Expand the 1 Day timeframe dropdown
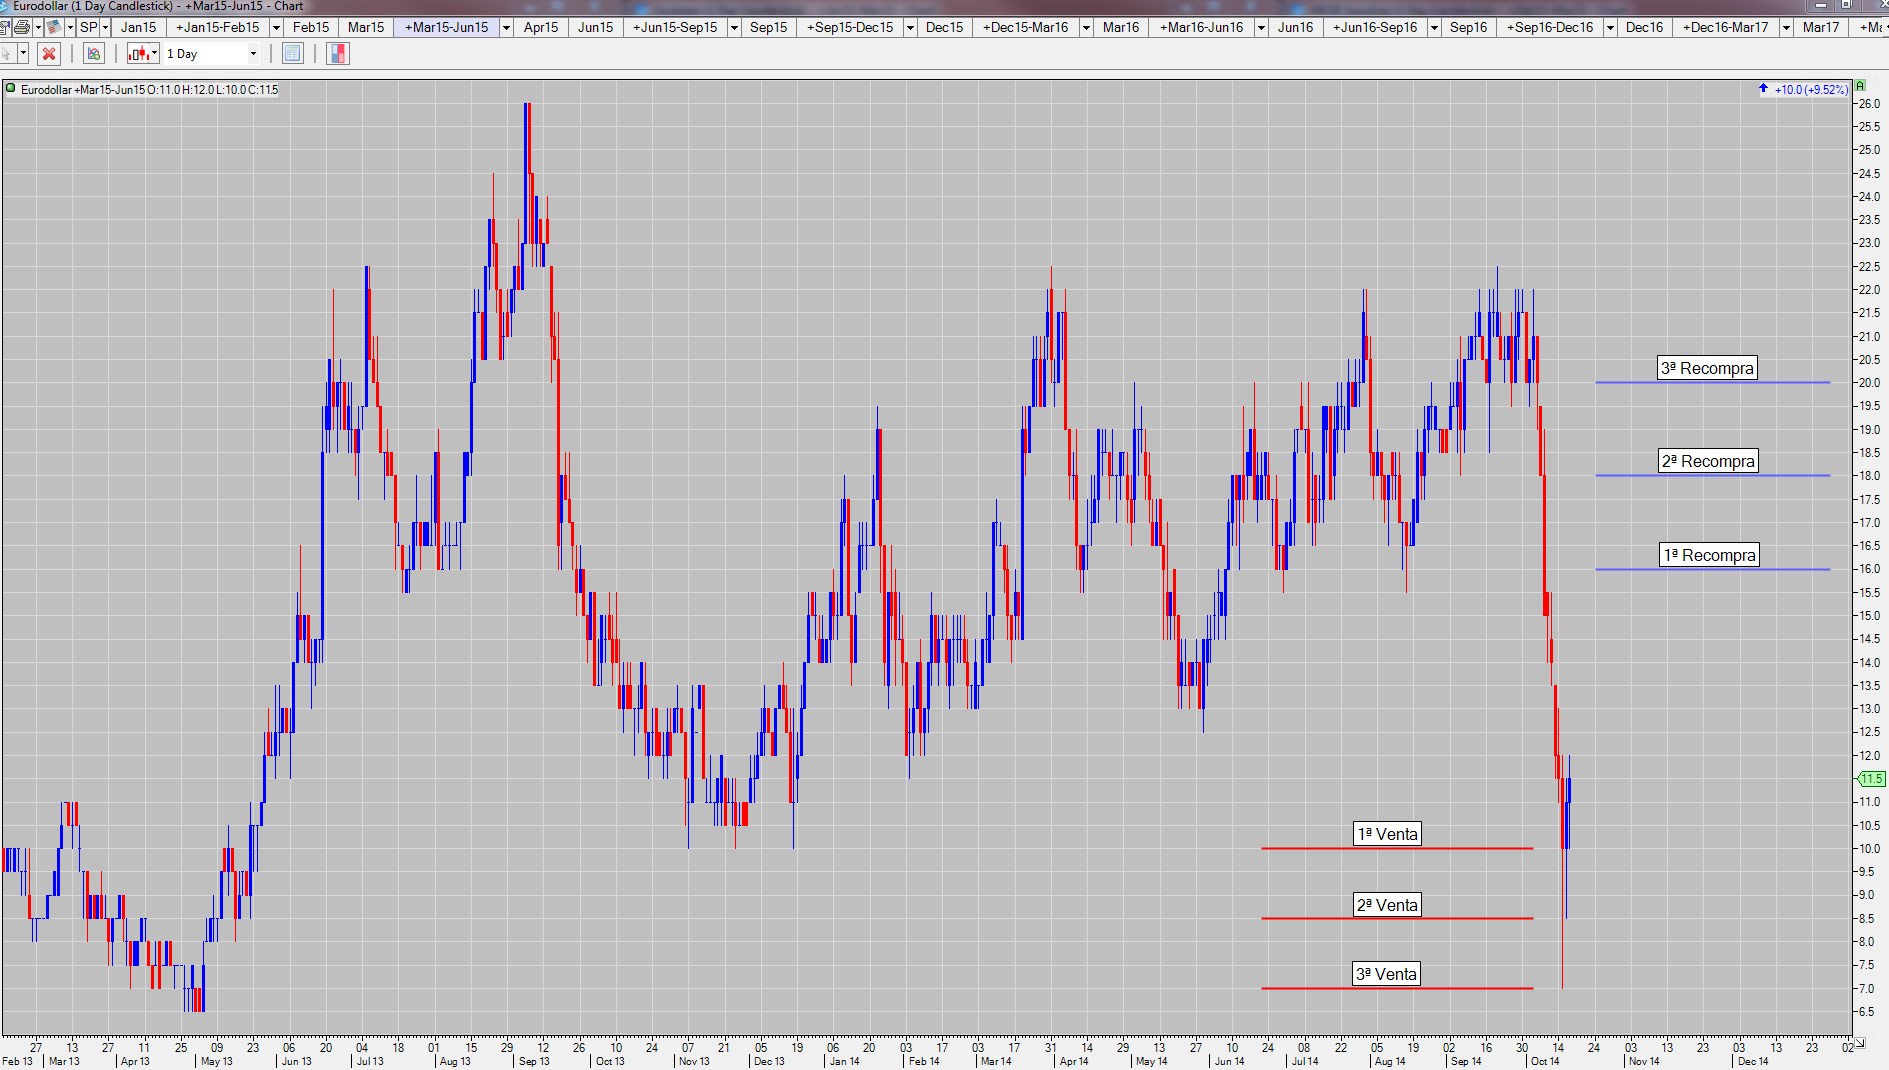Image resolution: width=1889 pixels, height=1070 pixels. (253, 54)
